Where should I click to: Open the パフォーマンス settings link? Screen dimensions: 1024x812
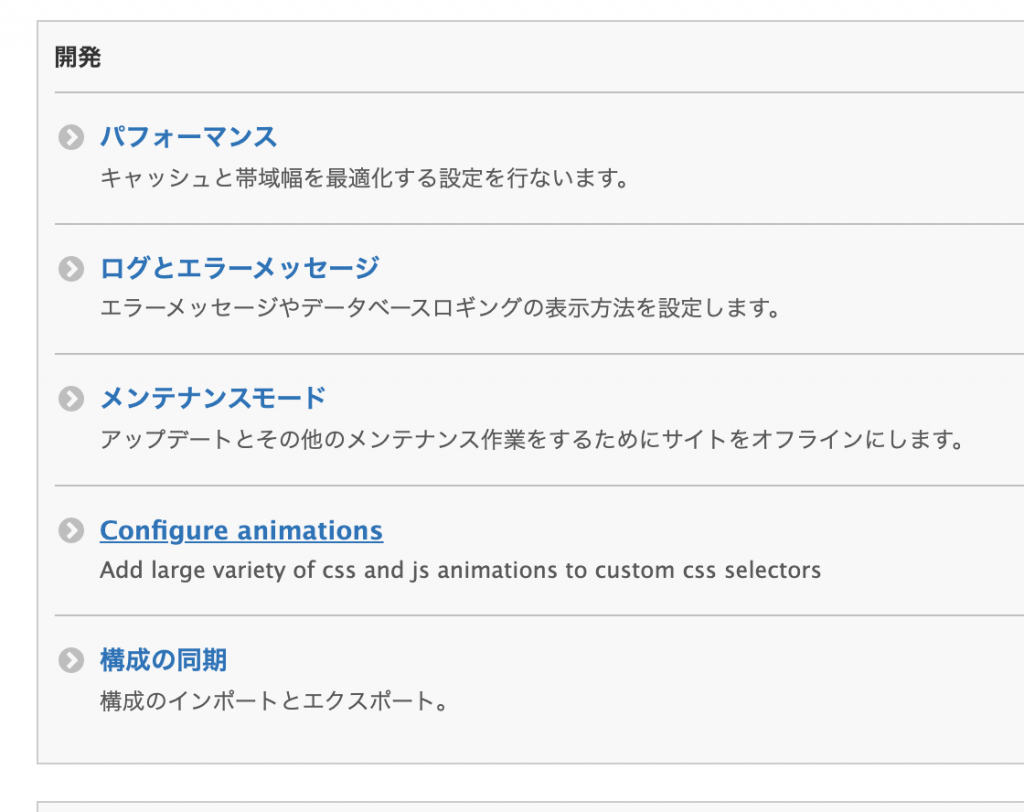click(188, 137)
